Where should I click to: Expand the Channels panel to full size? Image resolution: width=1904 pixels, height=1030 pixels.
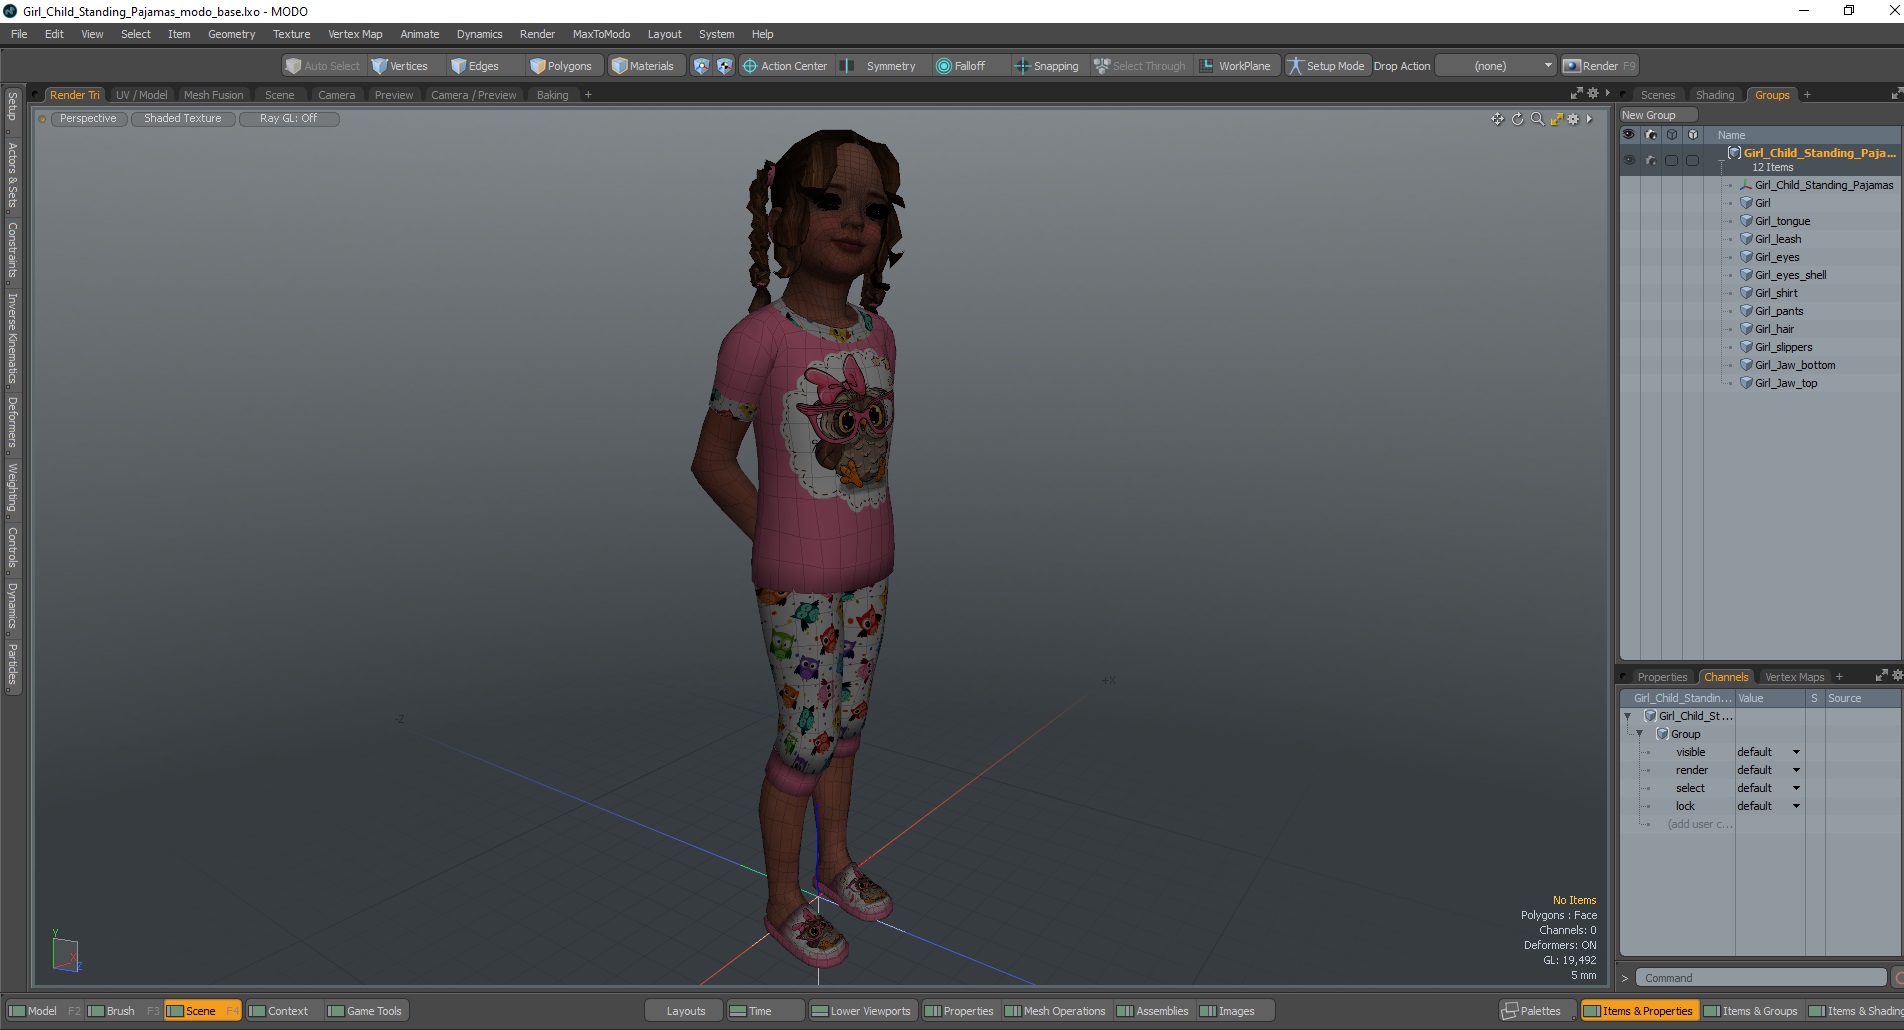1881,676
